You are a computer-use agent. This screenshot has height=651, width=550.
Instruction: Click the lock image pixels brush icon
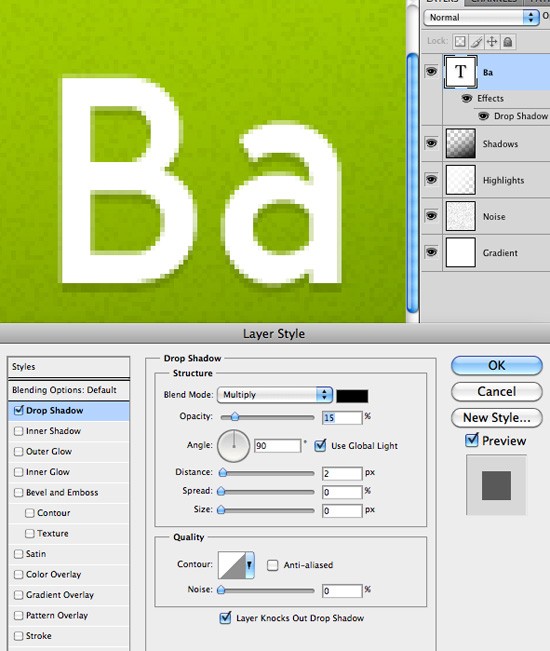click(476, 42)
